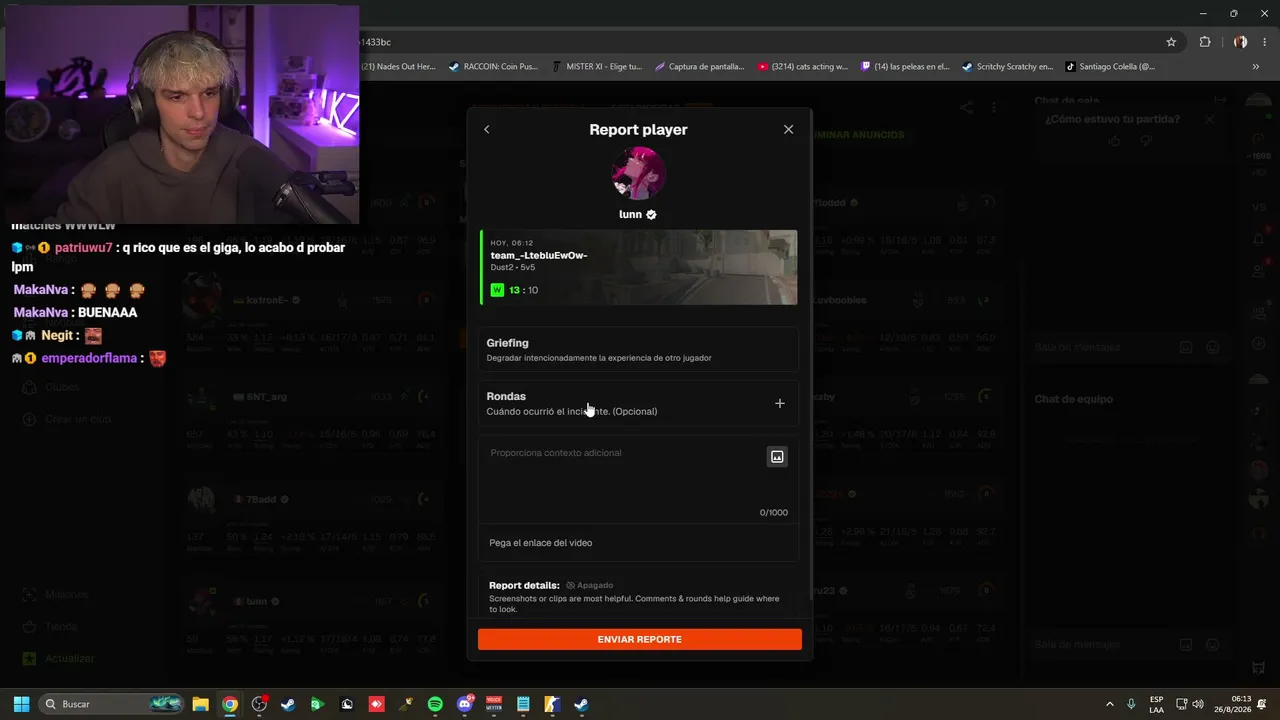Viewport: 1280px width, 720px height.
Task: Open the volume tray control
Action: pos(1198,704)
